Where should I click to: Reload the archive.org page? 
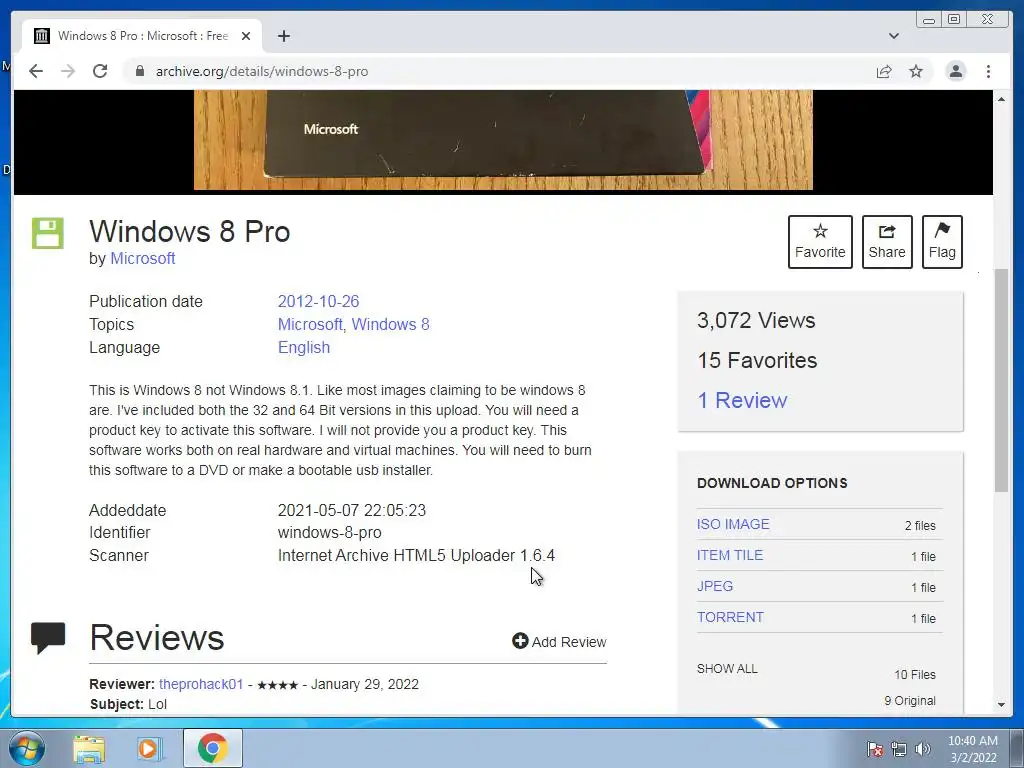pos(100,71)
